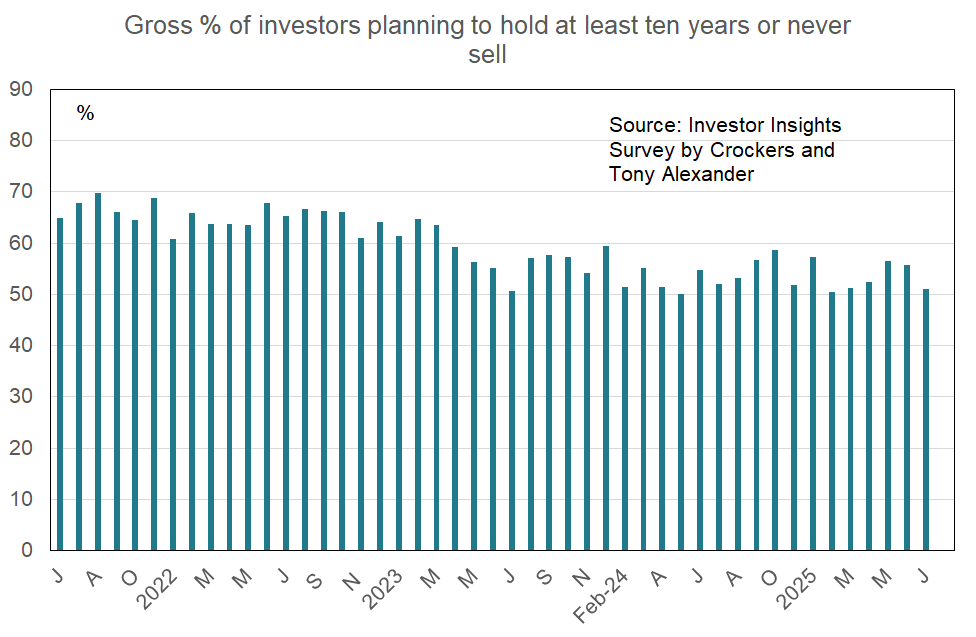Click the chart title text
Screen dimensions: 976x637
click(487, 40)
